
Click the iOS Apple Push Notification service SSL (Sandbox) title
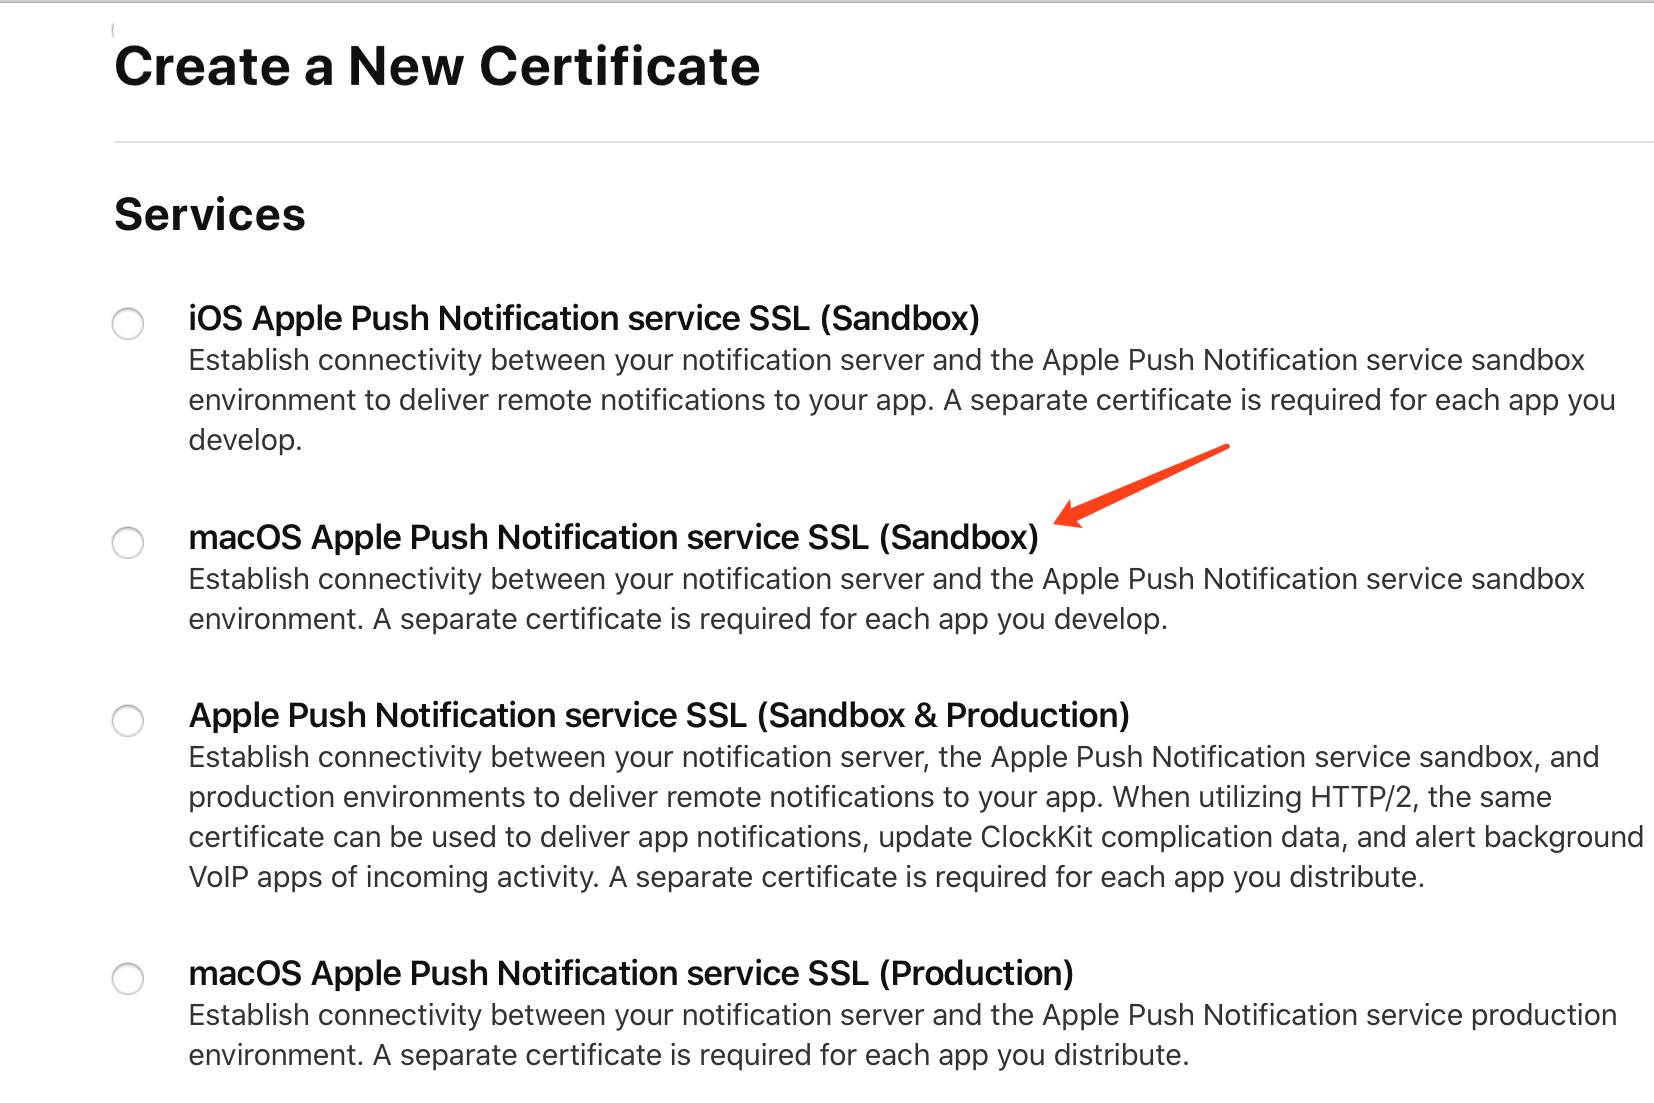point(583,318)
